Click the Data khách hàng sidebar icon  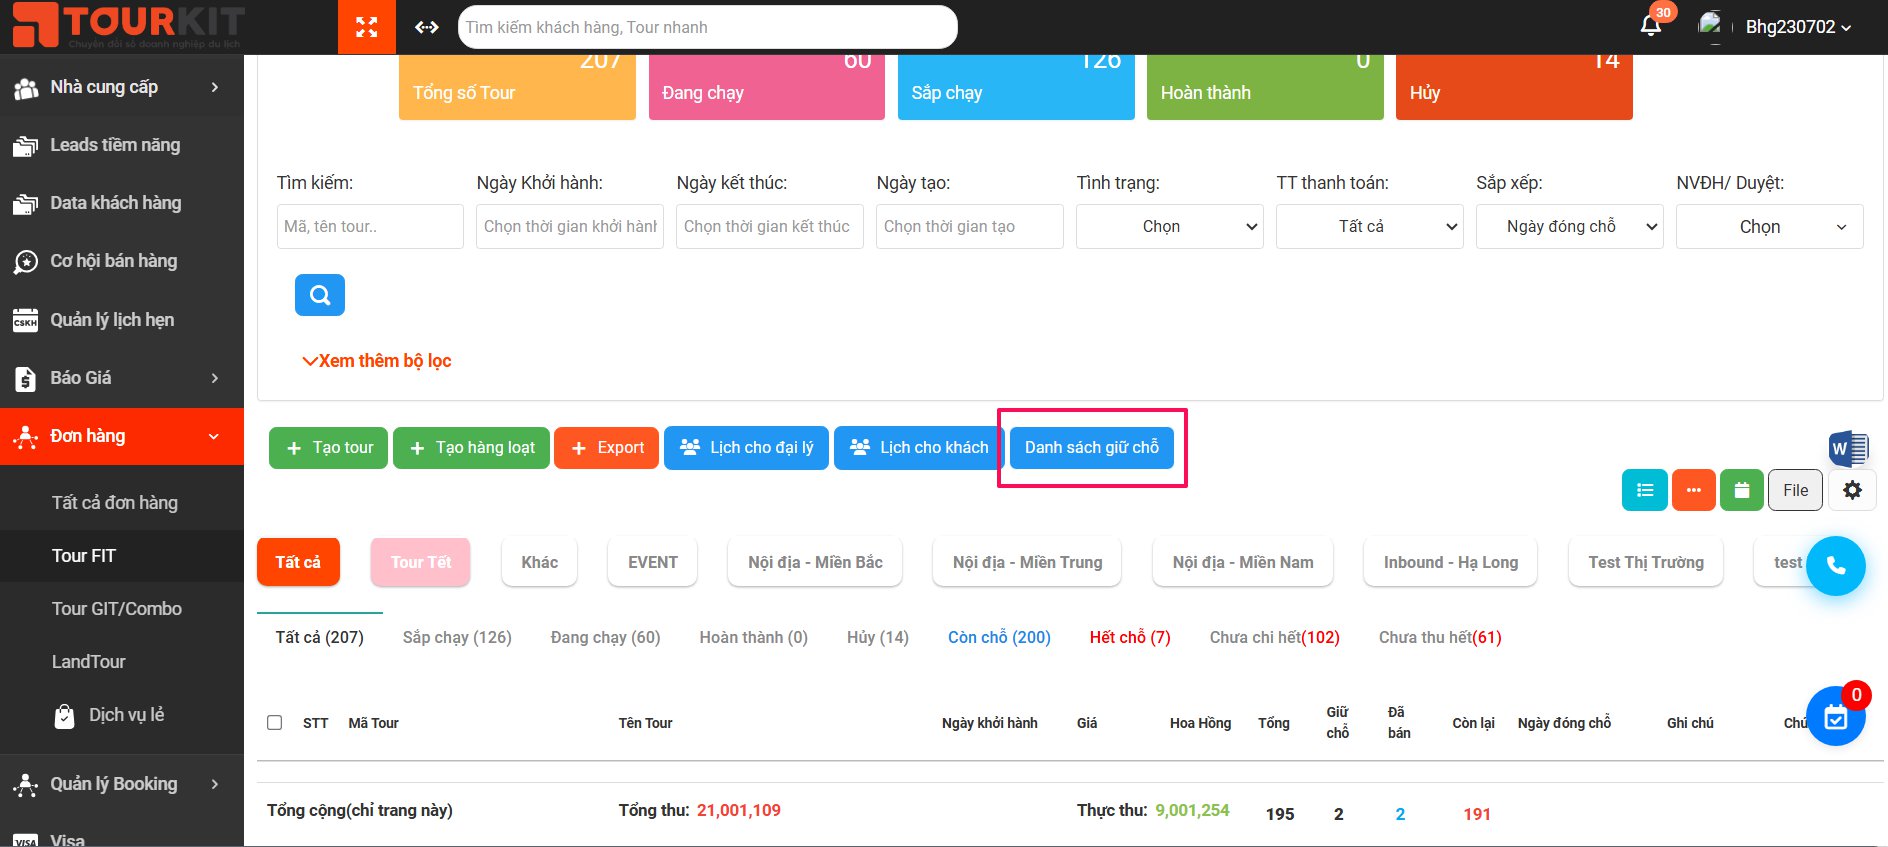coord(25,204)
